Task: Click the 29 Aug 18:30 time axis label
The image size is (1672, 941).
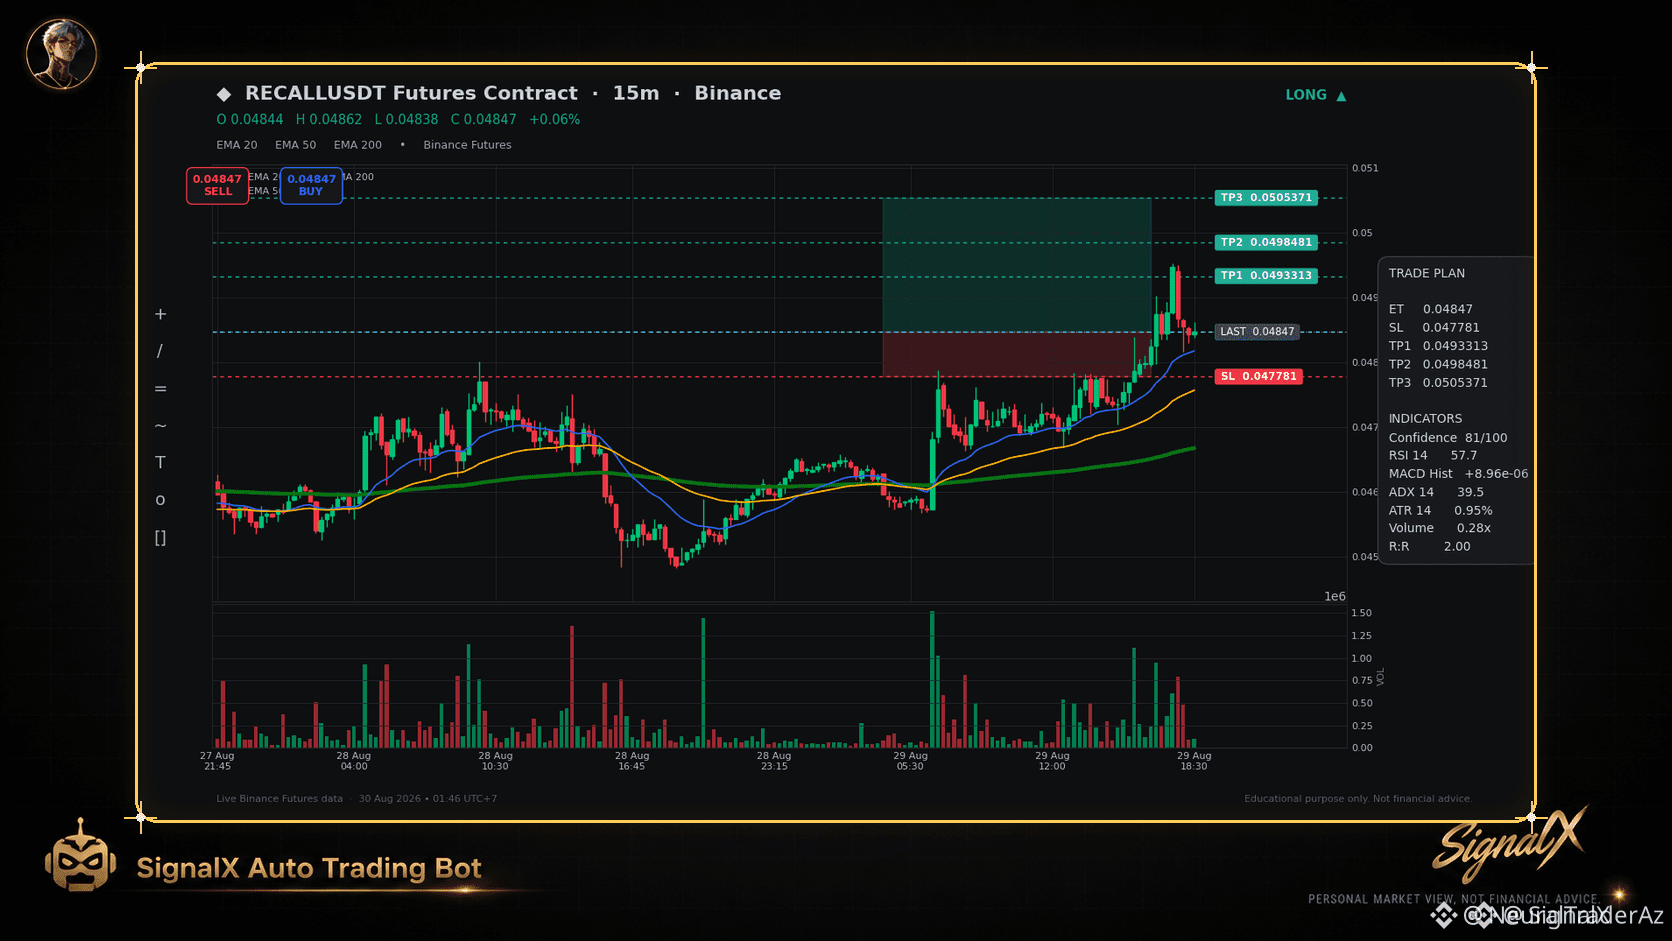Action: (x=1194, y=761)
